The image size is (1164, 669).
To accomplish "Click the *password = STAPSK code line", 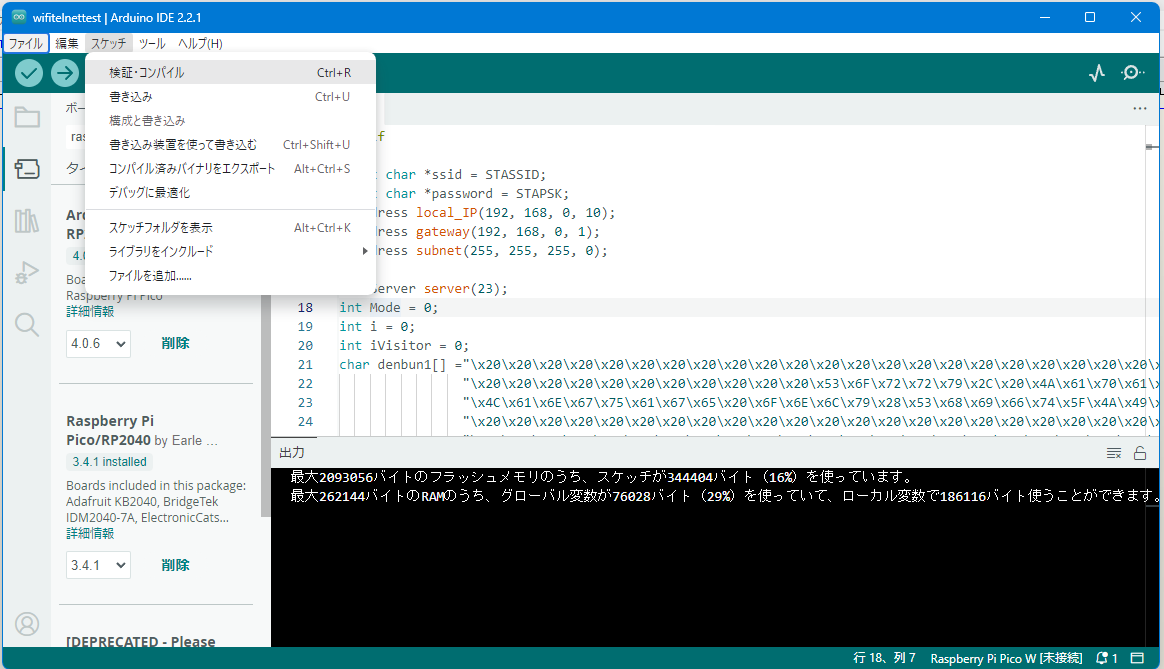I will pyautogui.click(x=472, y=194).
